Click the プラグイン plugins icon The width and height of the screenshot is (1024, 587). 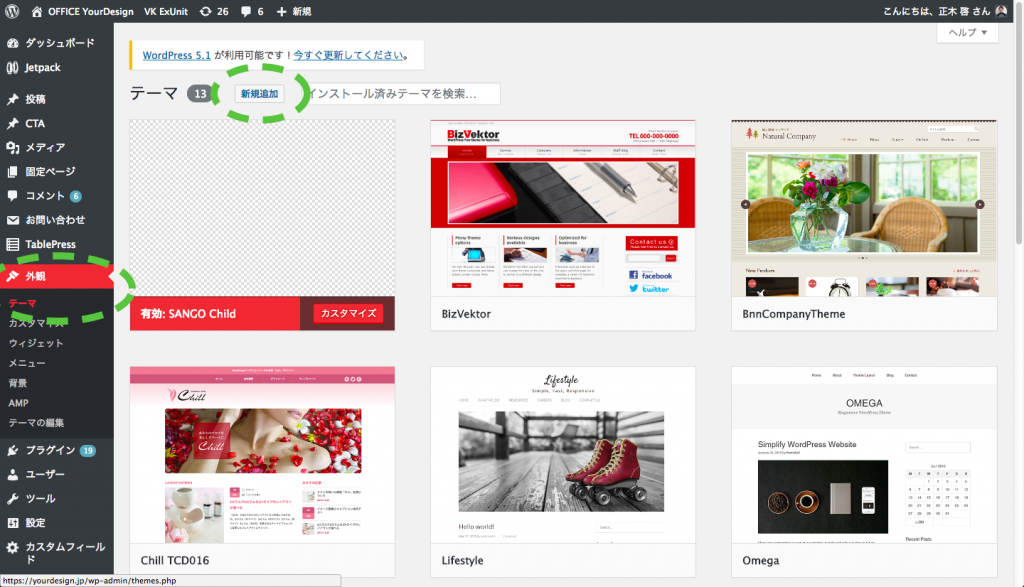point(13,450)
